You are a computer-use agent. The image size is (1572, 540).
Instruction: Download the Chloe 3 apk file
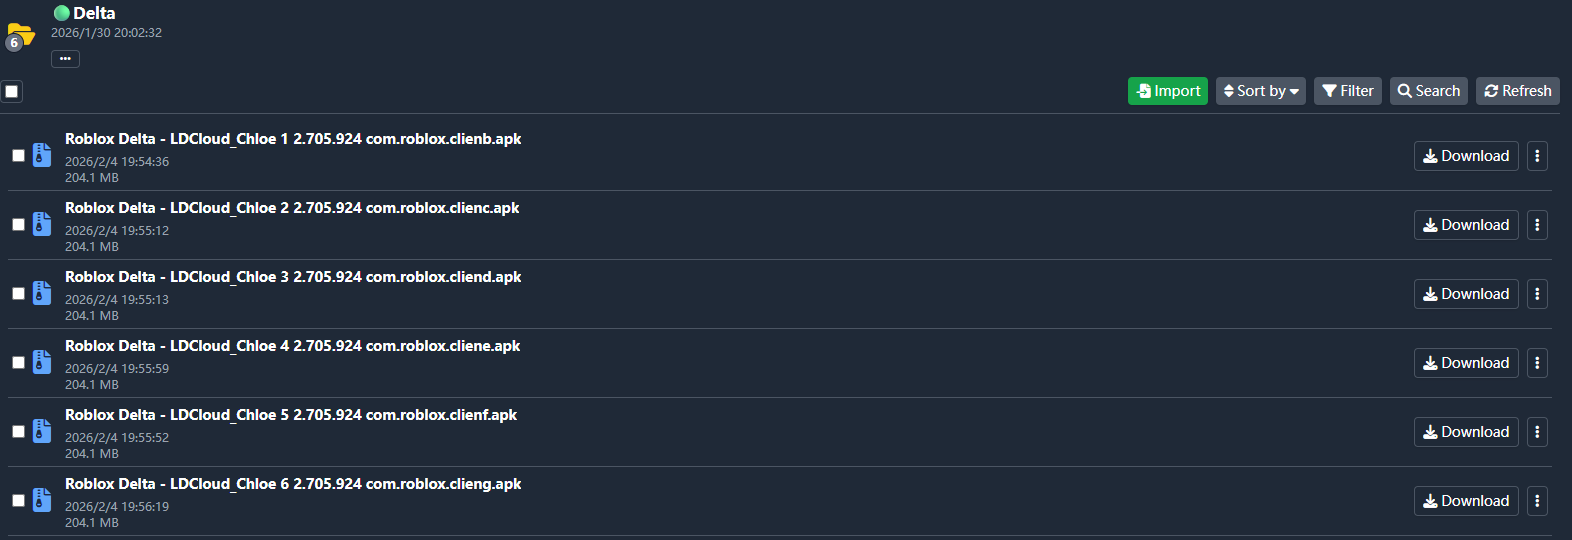coord(1465,294)
